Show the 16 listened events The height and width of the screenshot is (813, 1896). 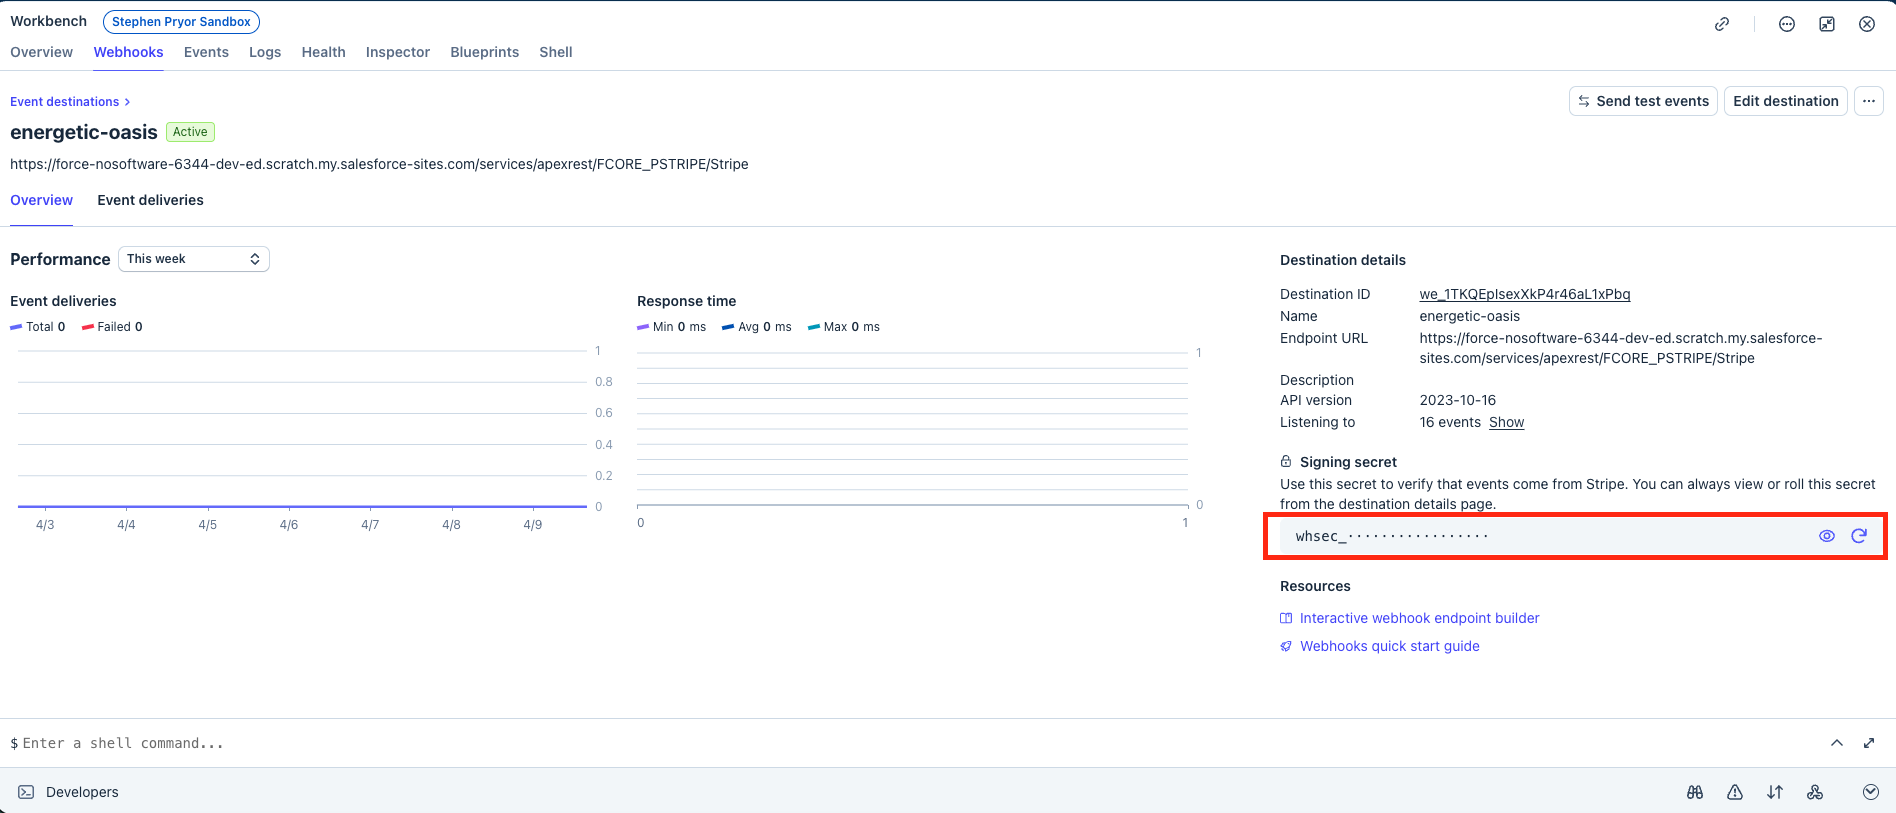click(x=1506, y=422)
